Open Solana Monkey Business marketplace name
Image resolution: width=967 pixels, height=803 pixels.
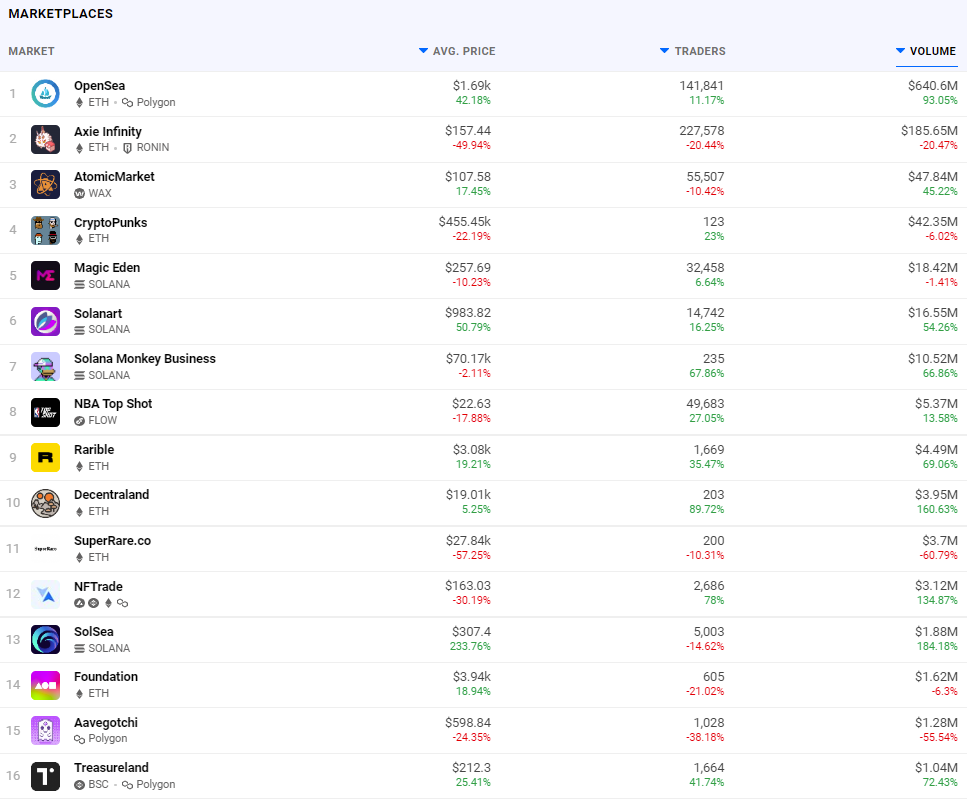pos(145,359)
